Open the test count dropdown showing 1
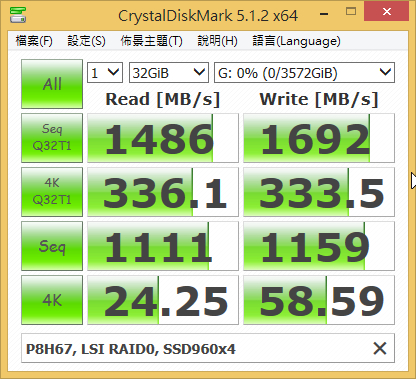Screen dimensions: 416x379 click(x=105, y=72)
